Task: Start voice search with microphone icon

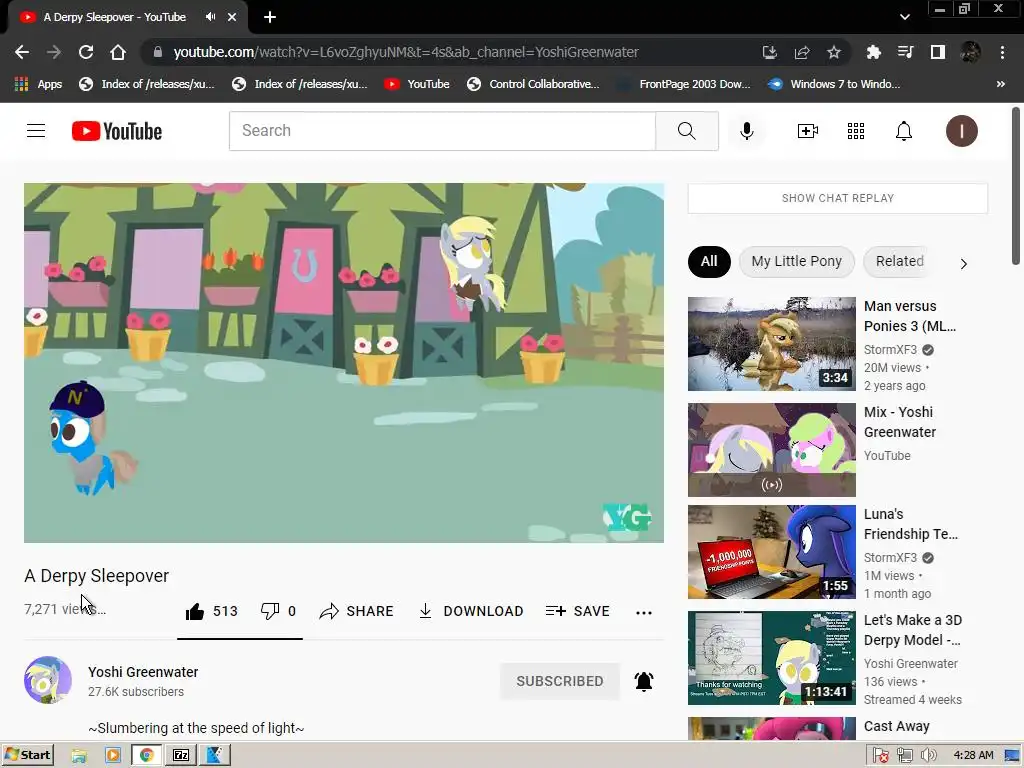Action: (746, 131)
